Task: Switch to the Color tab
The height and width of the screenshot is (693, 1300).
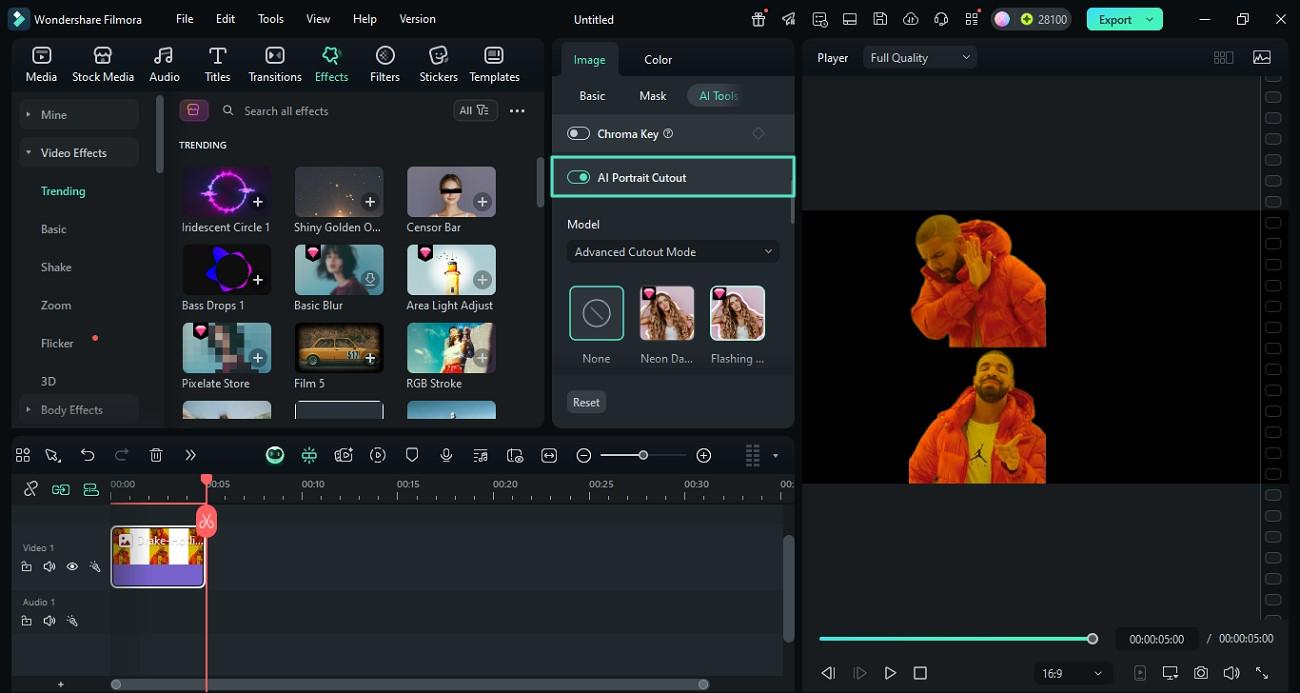Action: click(x=658, y=60)
